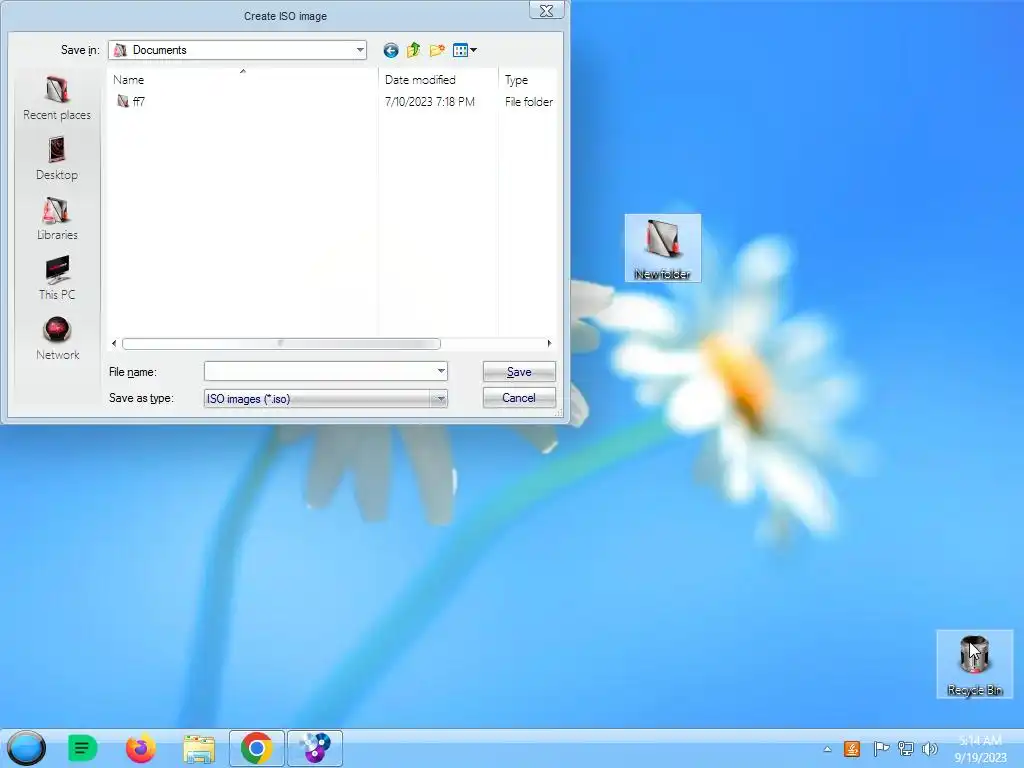Select ff7 date 7/10/2023 7:18 PM
This screenshot has height=768, width=1024.
click(430, 102)
